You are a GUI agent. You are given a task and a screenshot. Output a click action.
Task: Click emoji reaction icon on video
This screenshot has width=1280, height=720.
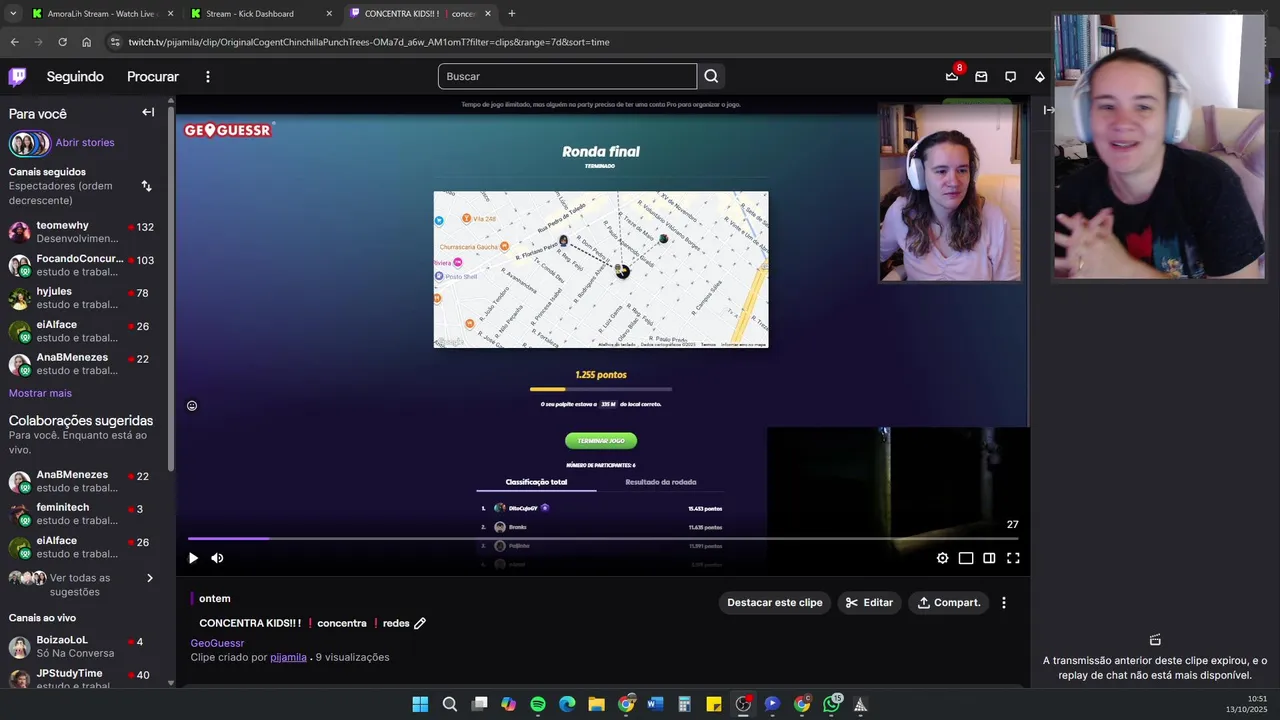point(192,406)
